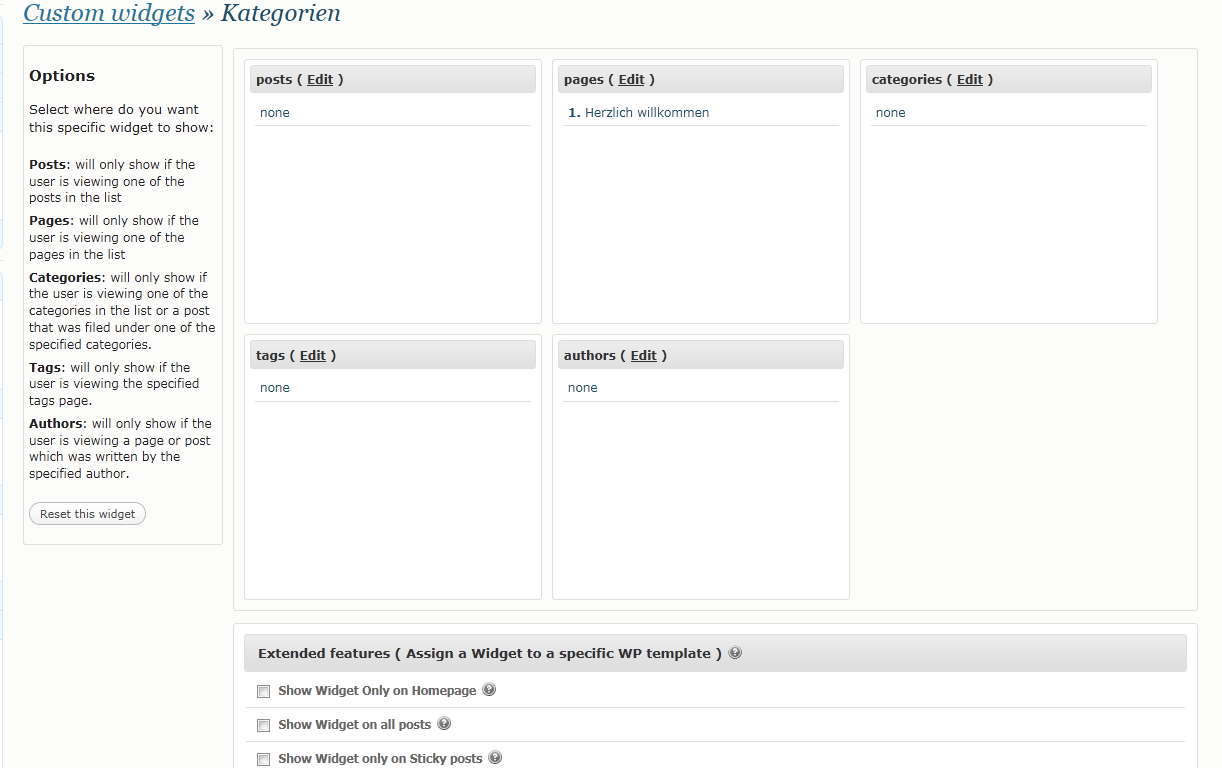Edit the tags list
The image size is (1222, 768).
click(x=313, y=355)
